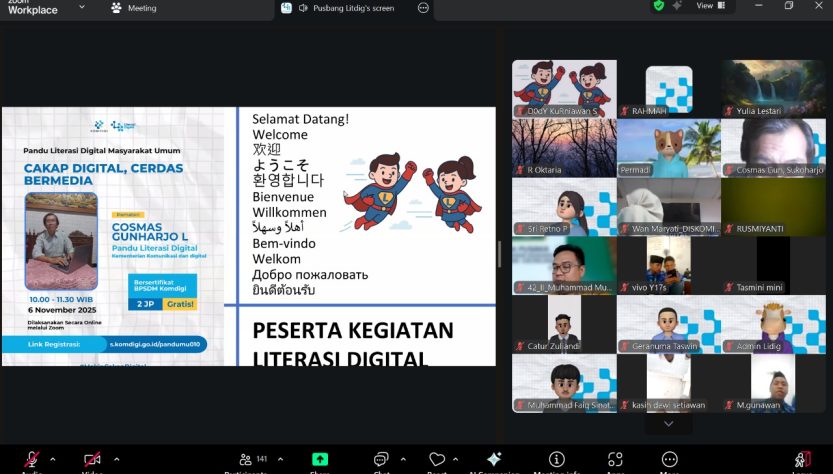
Task: Click the Leave meeting icon
Action: click(801, 459)
